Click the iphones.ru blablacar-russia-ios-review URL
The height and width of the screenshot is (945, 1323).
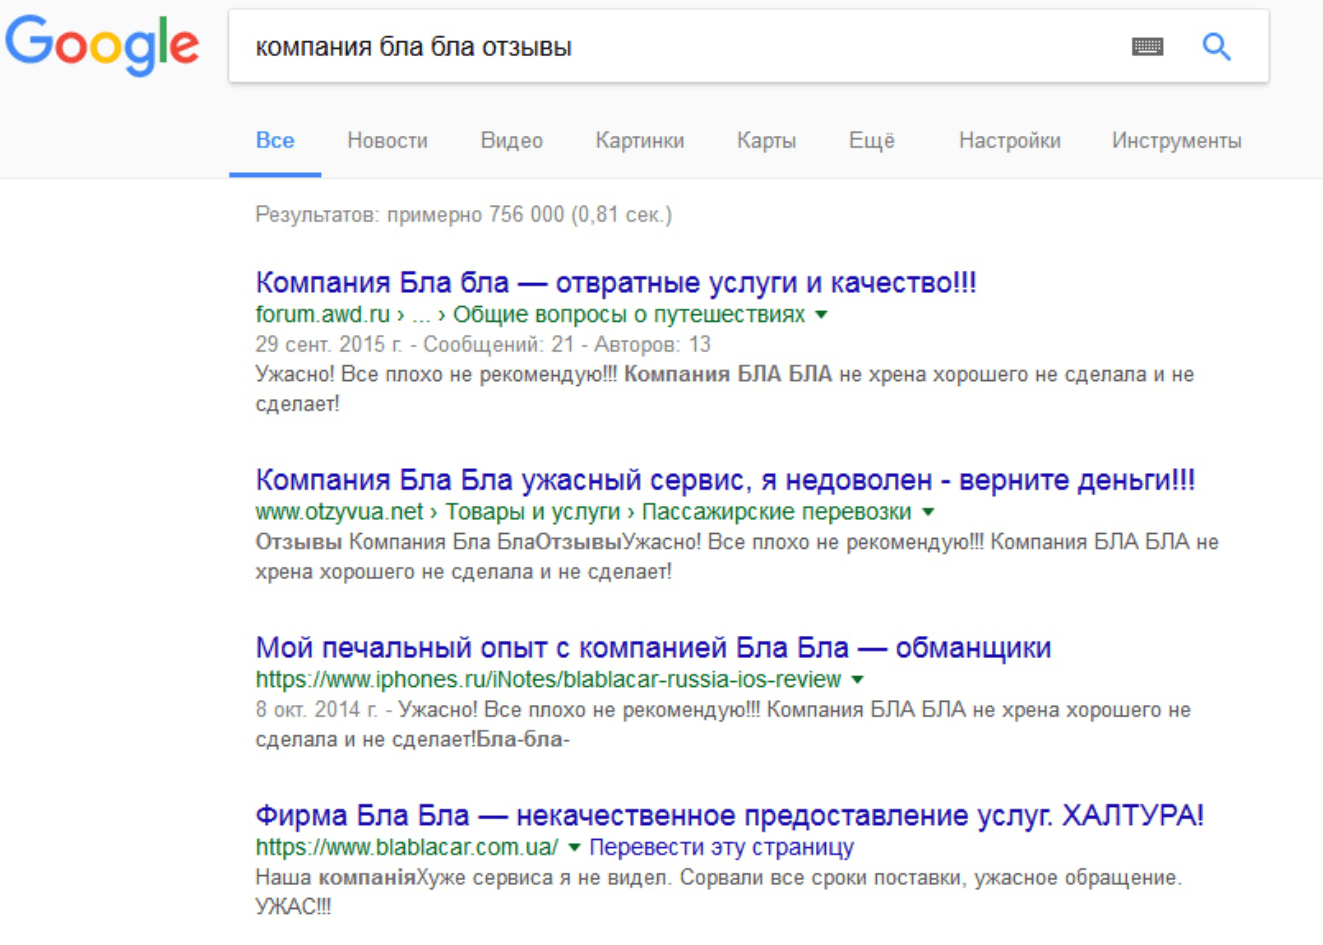pyautogui.click(x=548, y=680)
